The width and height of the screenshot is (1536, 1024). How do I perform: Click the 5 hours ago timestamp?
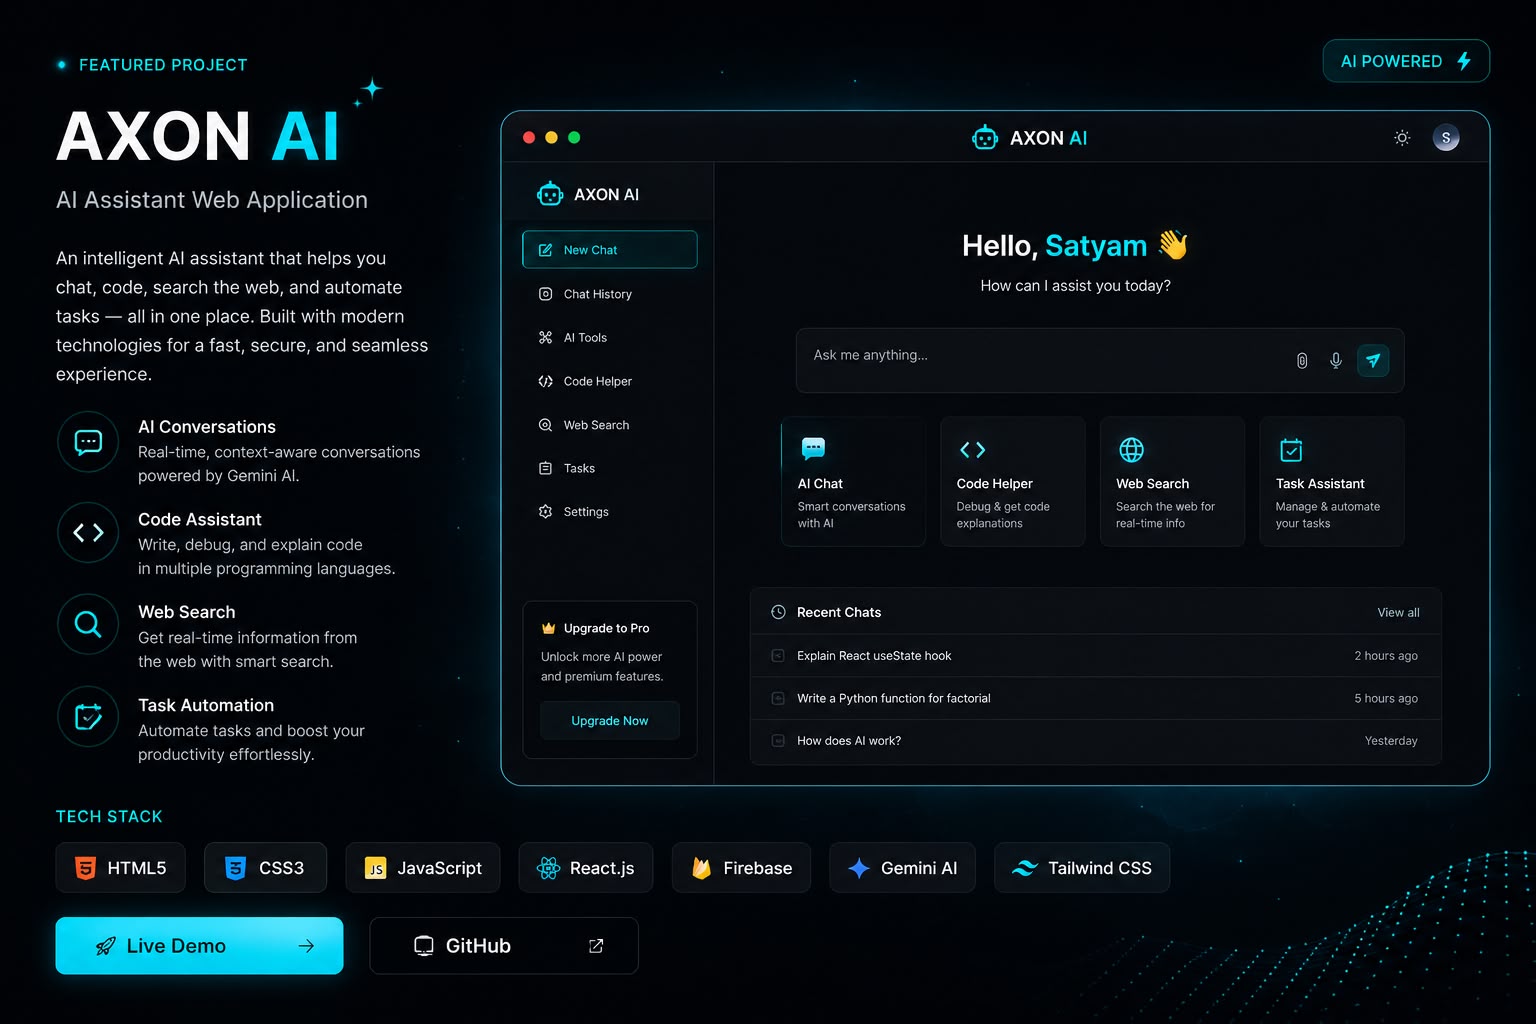coord(1386,699)
